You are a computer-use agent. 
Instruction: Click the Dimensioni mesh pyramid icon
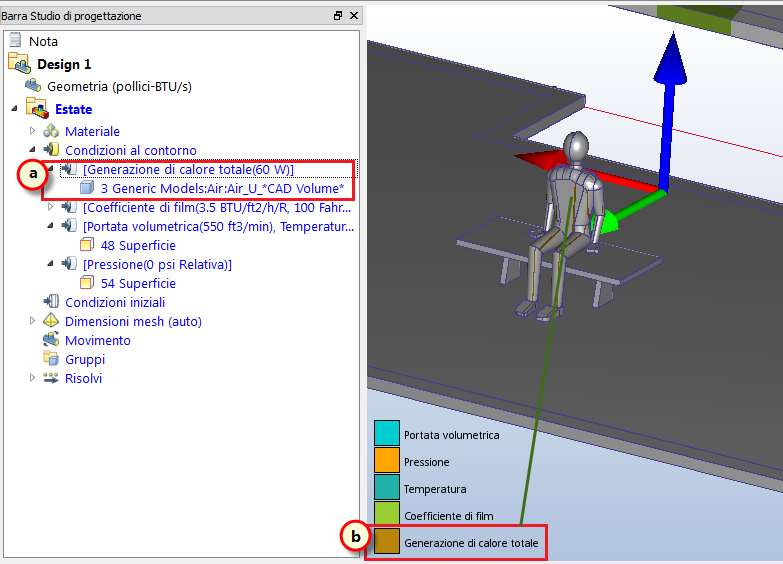[51, 320]
